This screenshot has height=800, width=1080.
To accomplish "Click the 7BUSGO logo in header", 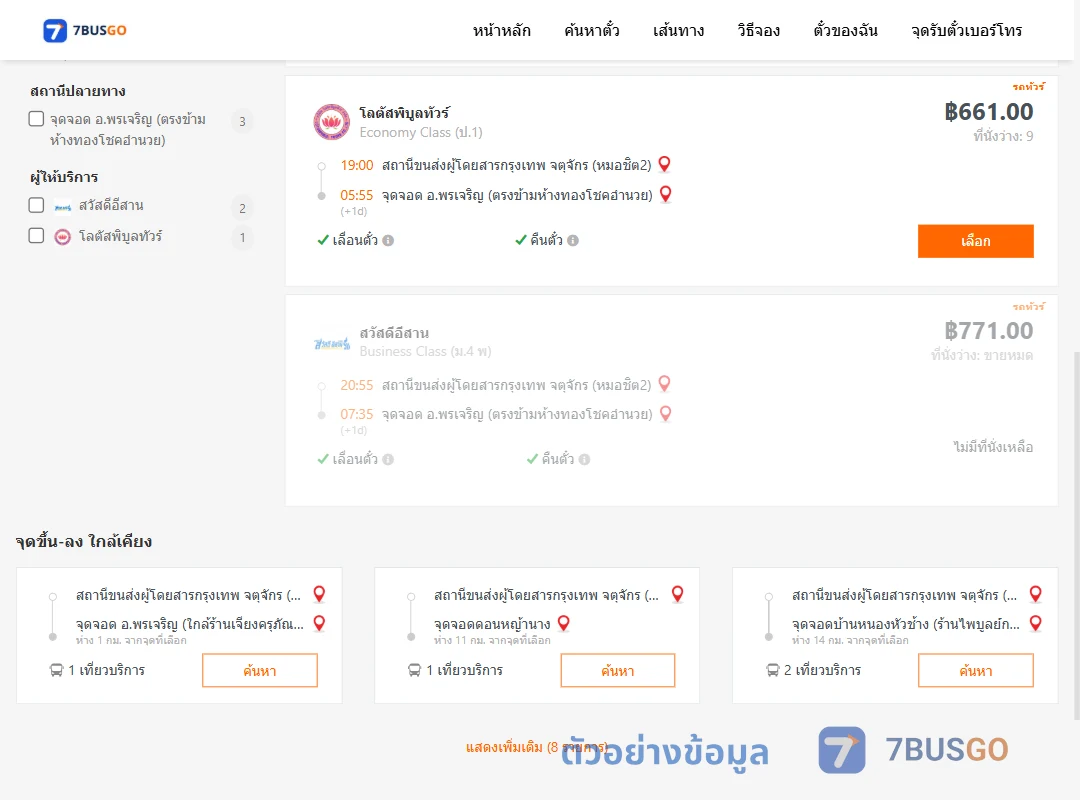I will click(x=85, y=30).
